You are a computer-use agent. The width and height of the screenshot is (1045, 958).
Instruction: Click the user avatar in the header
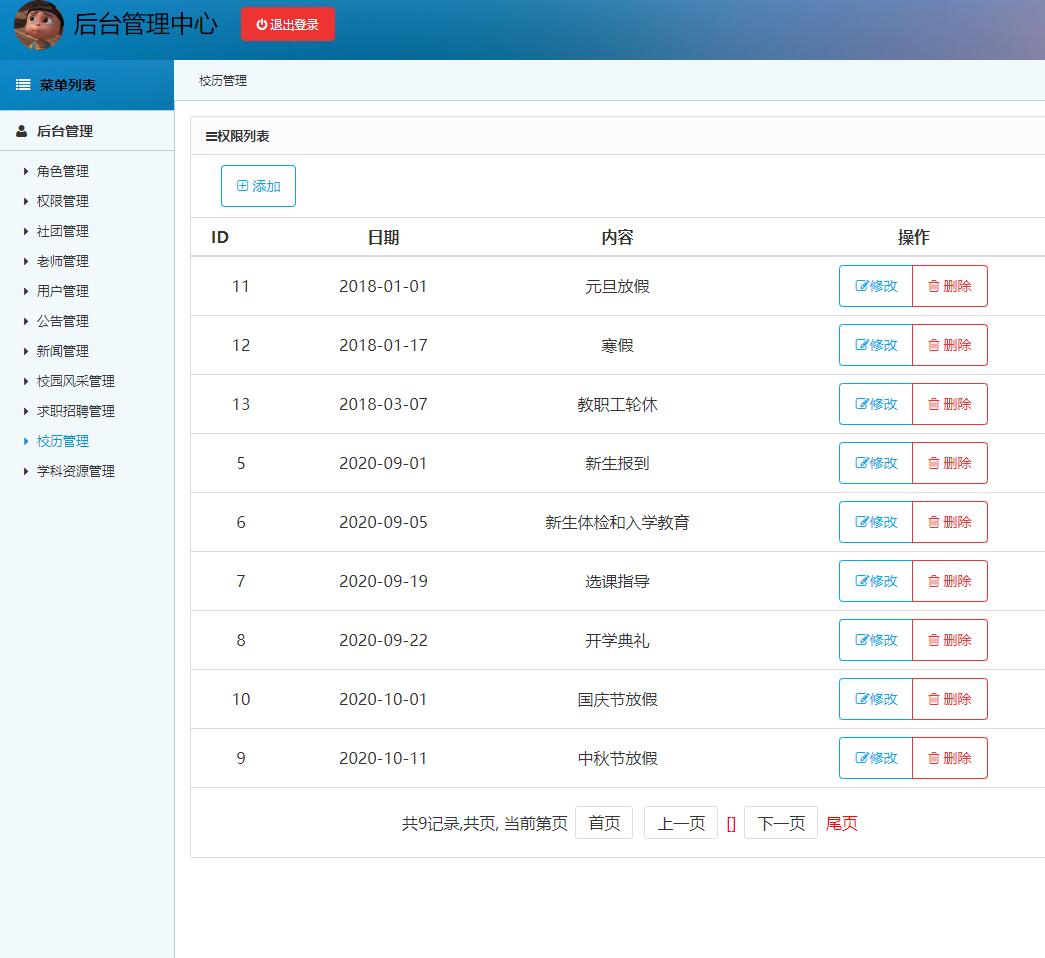pos(38,26)
